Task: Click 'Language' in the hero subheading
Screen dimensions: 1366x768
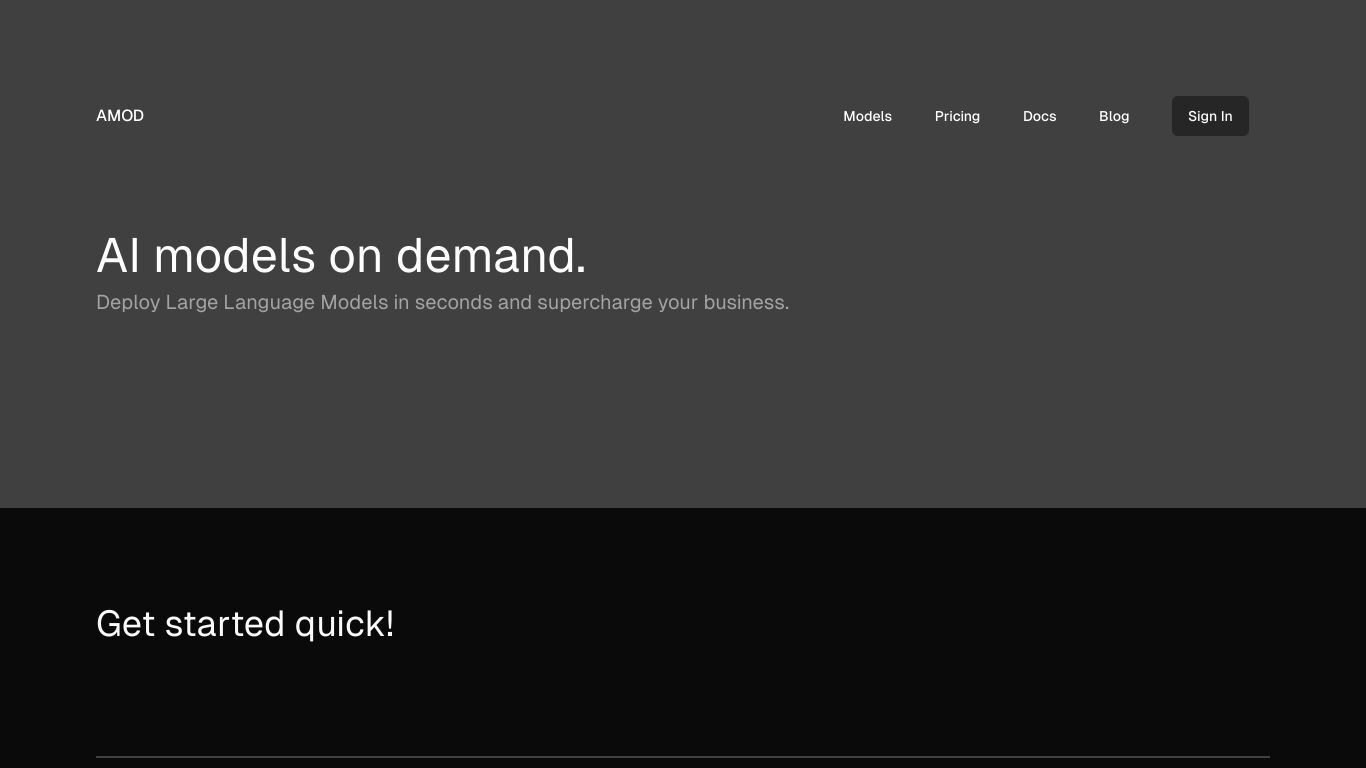Action: (x=269, y=302)
